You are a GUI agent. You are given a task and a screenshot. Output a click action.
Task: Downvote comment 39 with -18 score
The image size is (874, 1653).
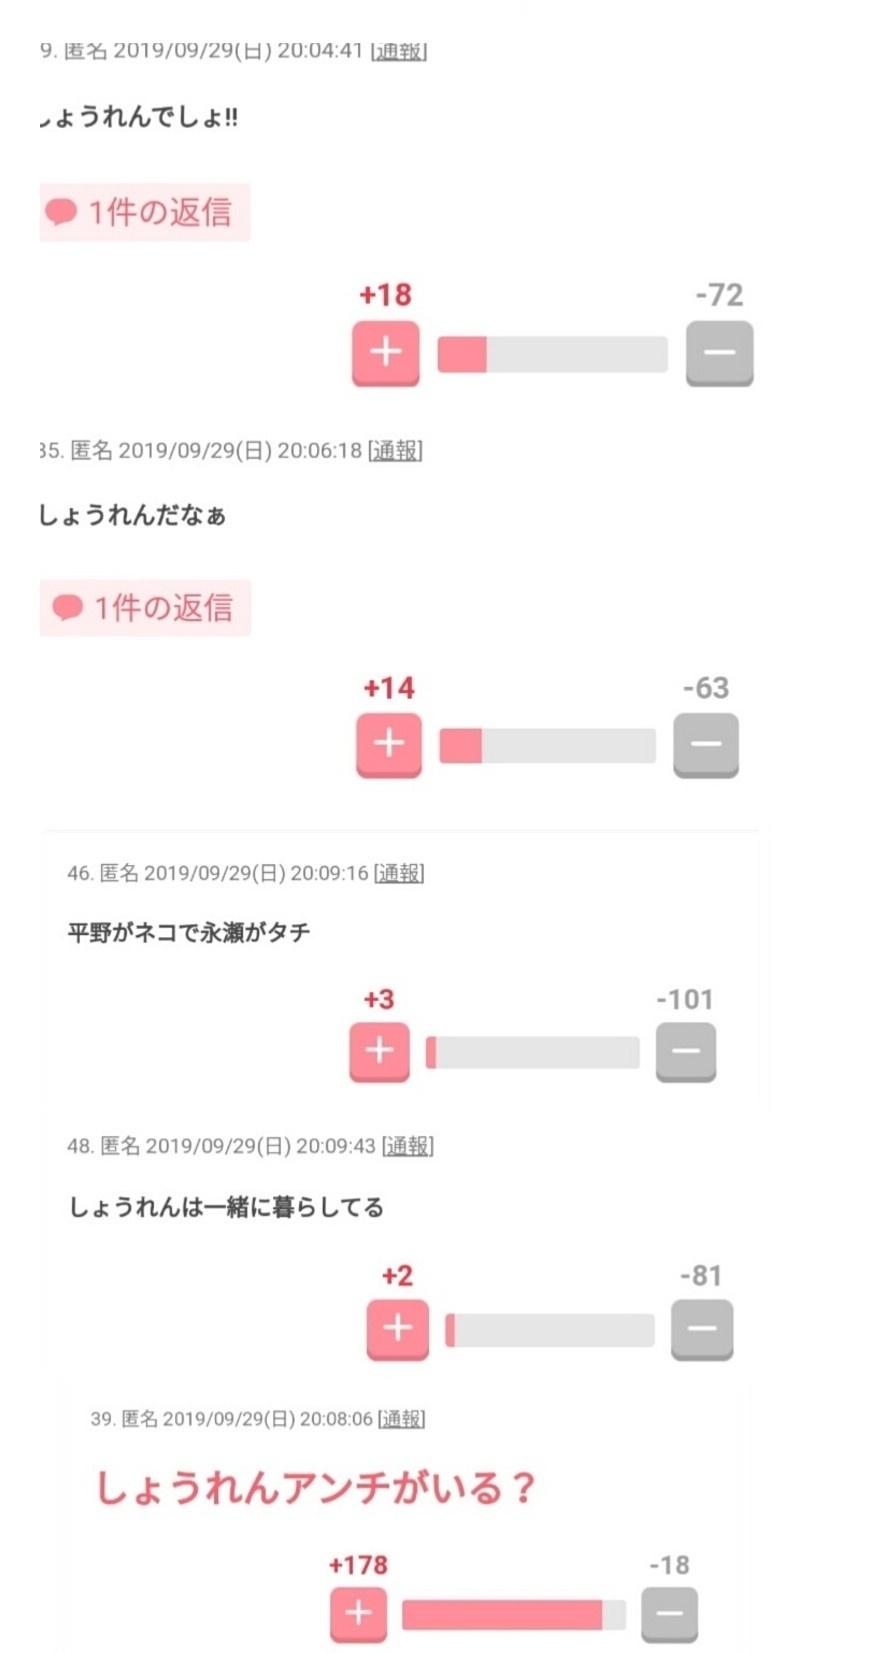669,1613
